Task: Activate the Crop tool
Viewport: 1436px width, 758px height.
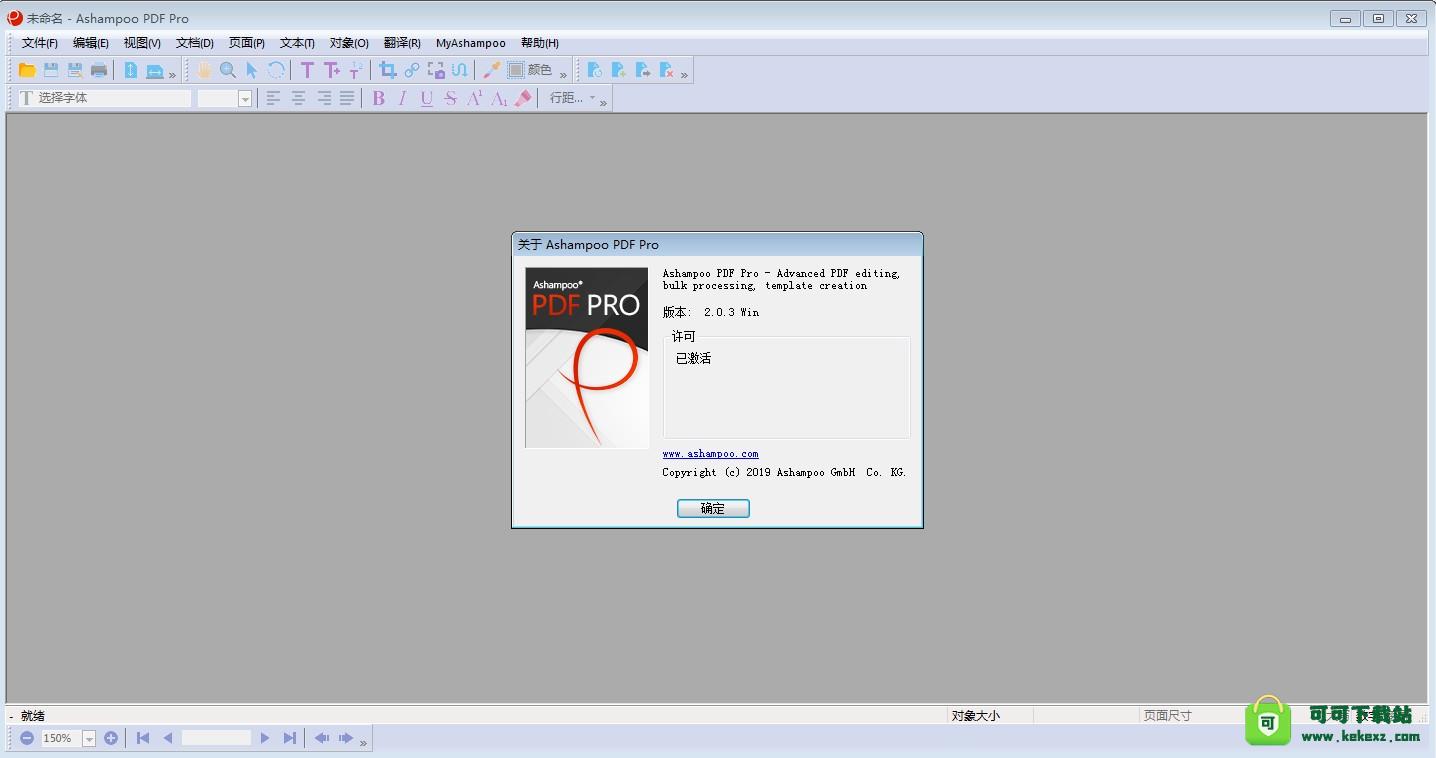Action: point(387,70)
